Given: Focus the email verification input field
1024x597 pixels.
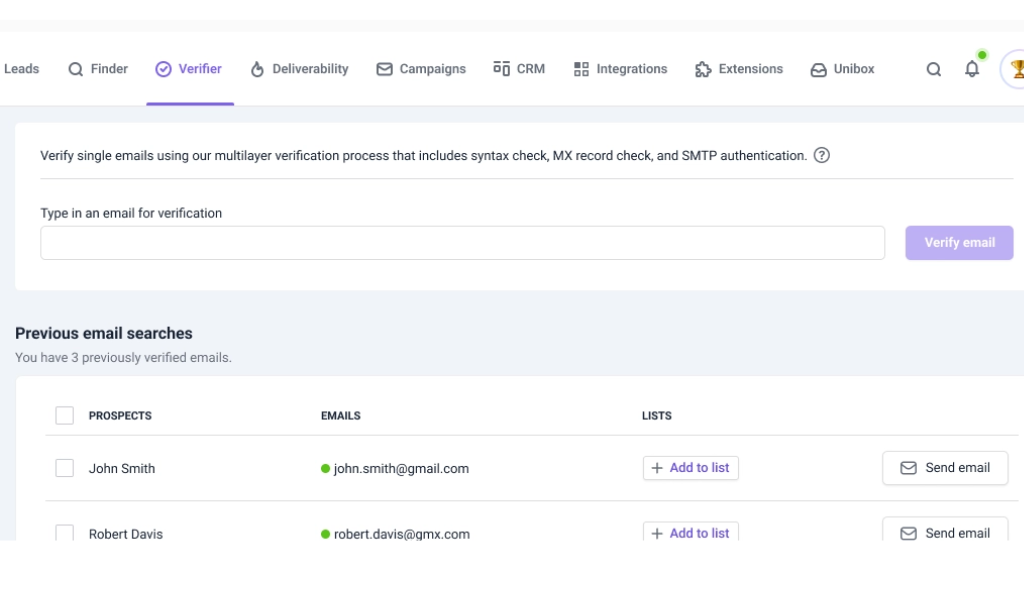Looking at the screenshot, I should click(x=462, y=243).
